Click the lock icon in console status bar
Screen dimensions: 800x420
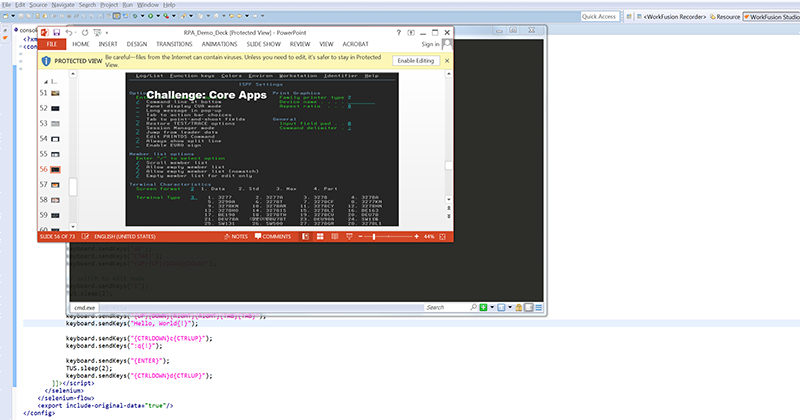tap(519, 307)
